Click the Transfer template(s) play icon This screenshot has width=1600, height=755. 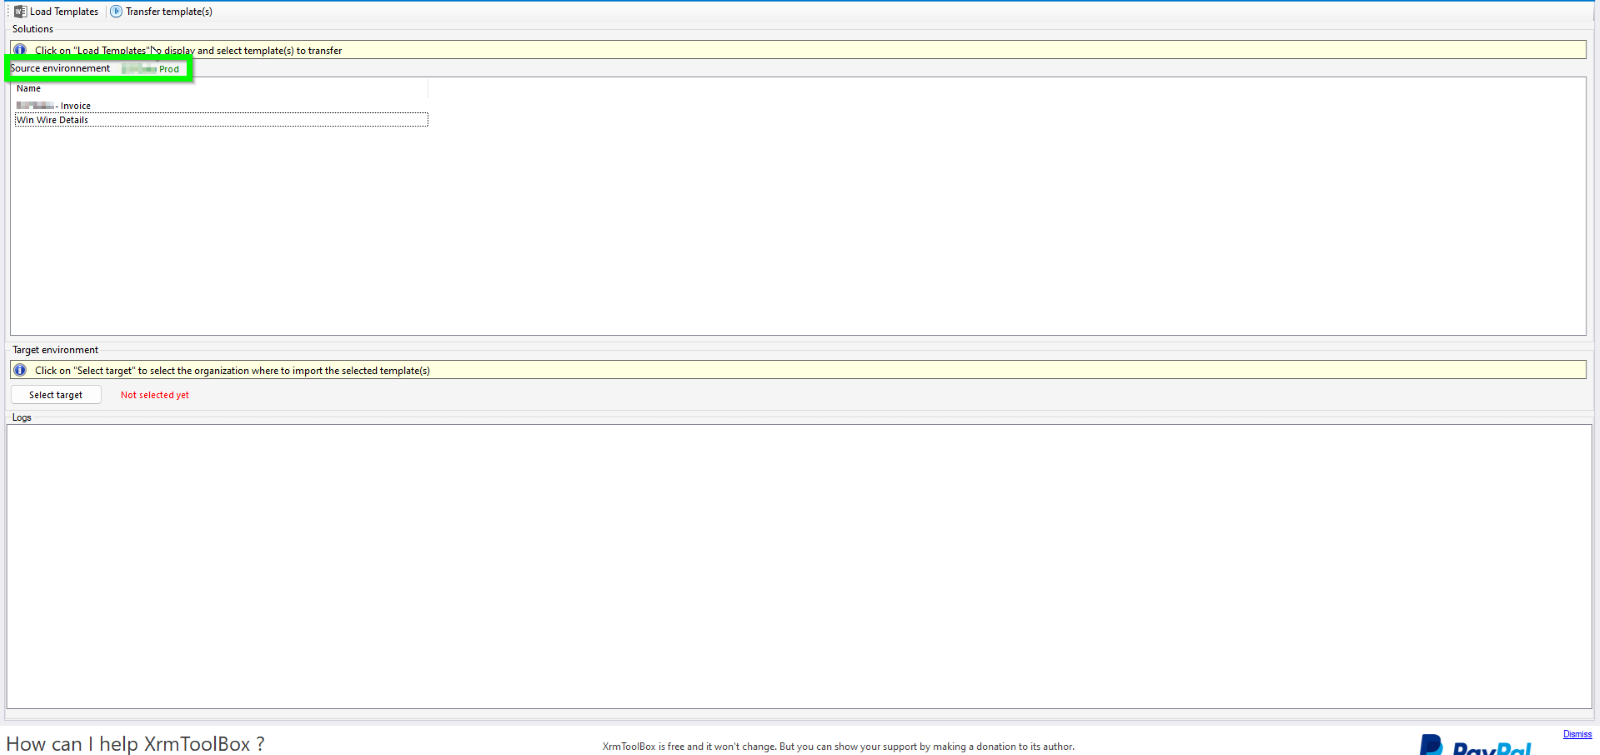click(116, 12)
